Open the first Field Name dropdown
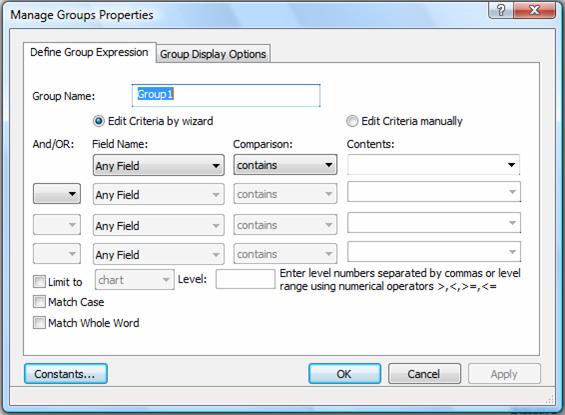565x415 pixels. [x=159, y=165]
